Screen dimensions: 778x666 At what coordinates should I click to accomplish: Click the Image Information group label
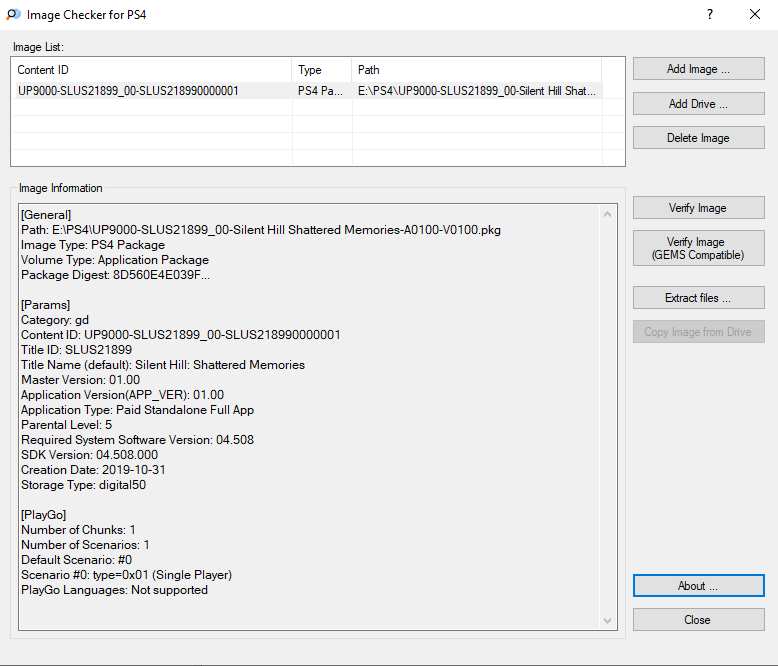pyautogui.click(x=61, y=188)
